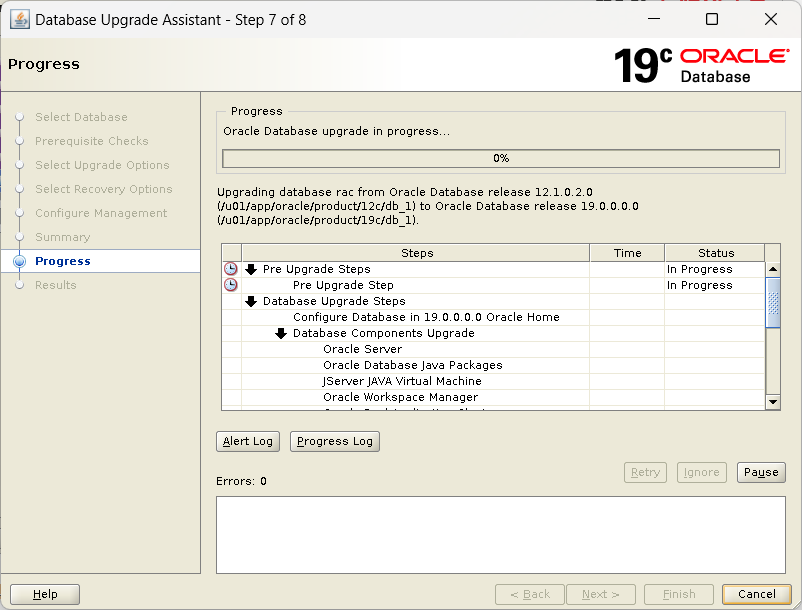Select the Select Upgrade Options step
Screen dimensions: 802x610
(x=102, y=165)
